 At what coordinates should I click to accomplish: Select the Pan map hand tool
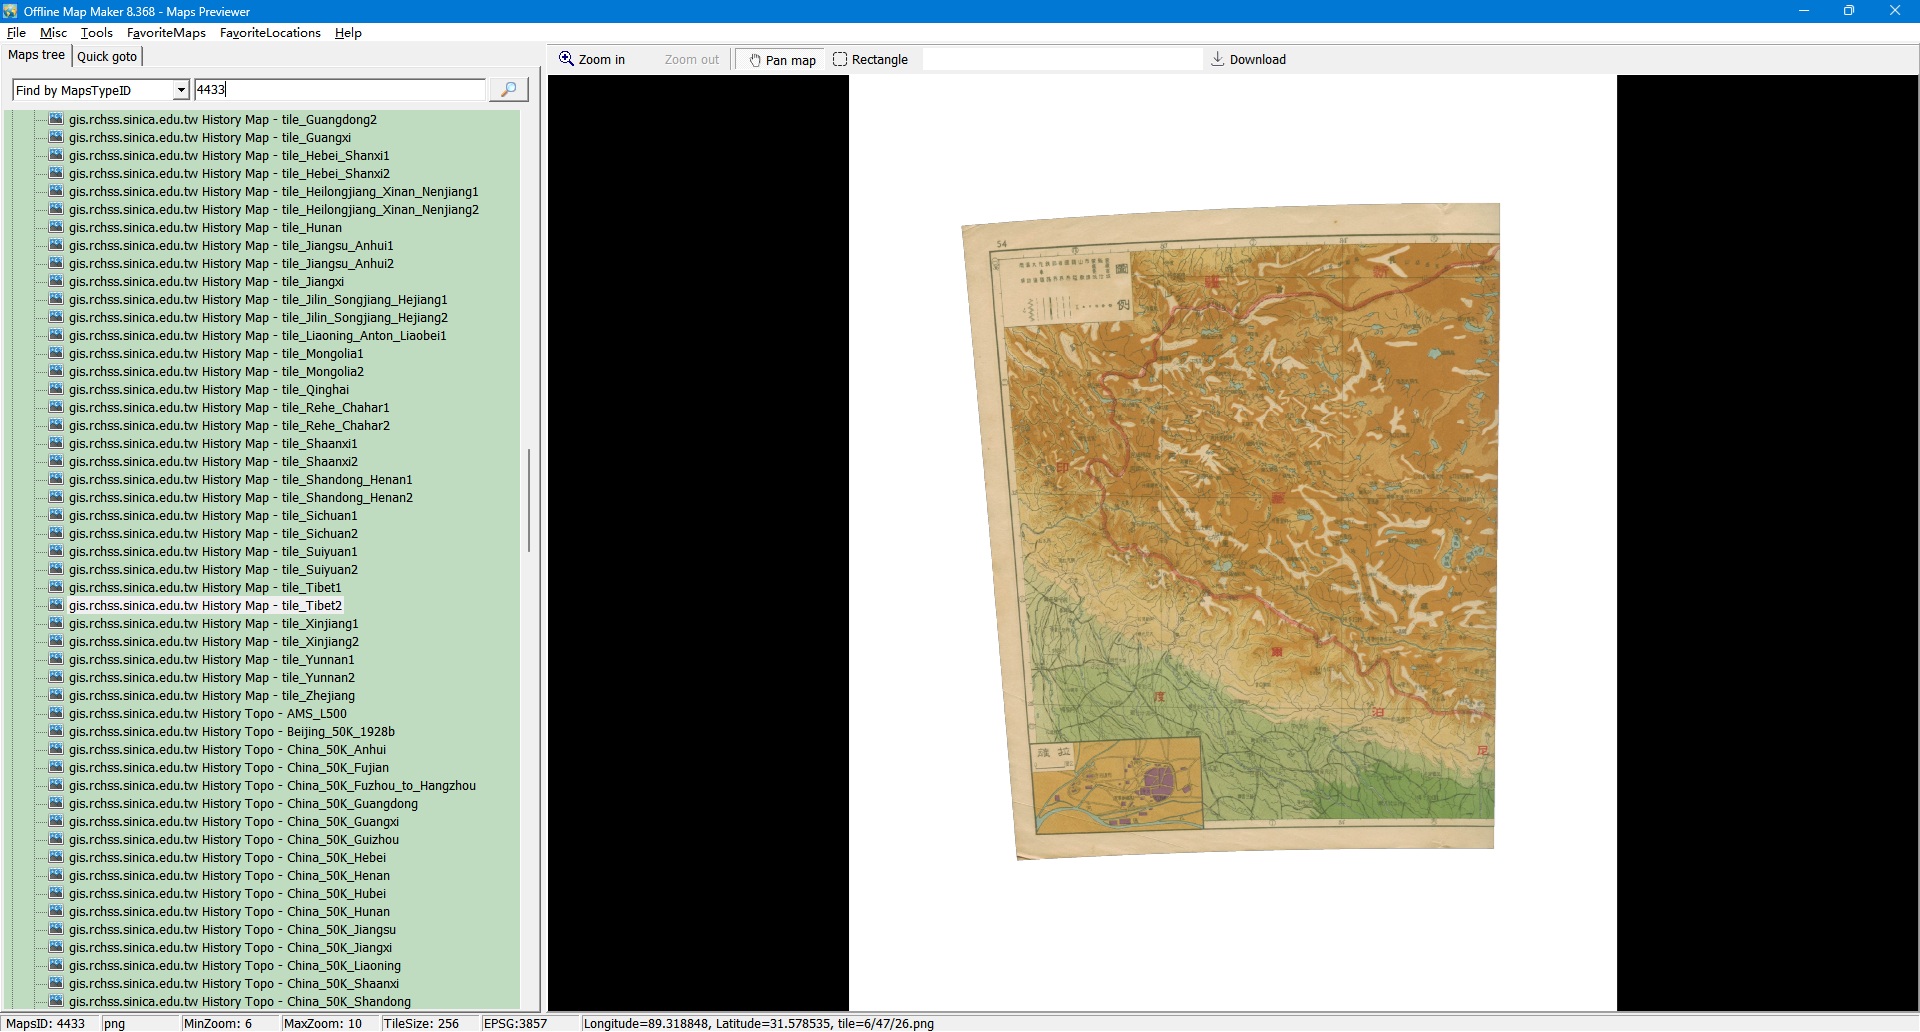coord(781,60)
